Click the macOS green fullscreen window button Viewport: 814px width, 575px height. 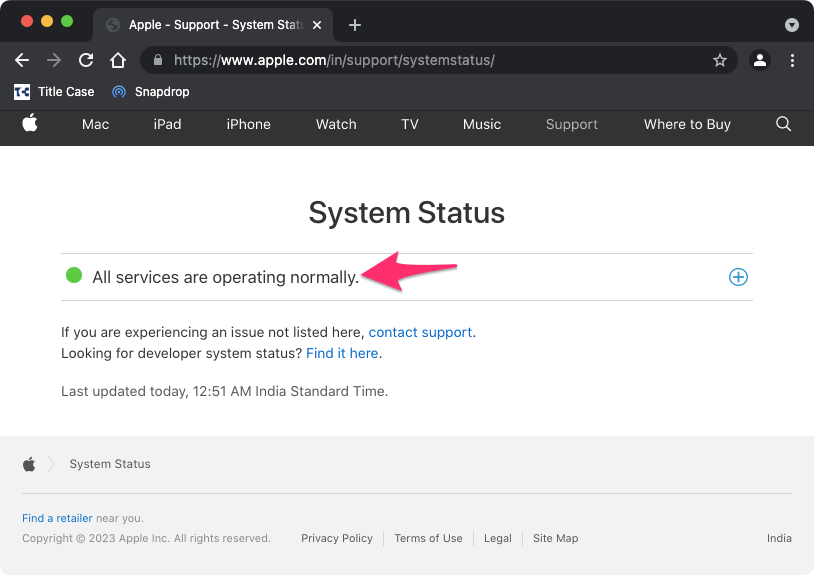point(67,21)
